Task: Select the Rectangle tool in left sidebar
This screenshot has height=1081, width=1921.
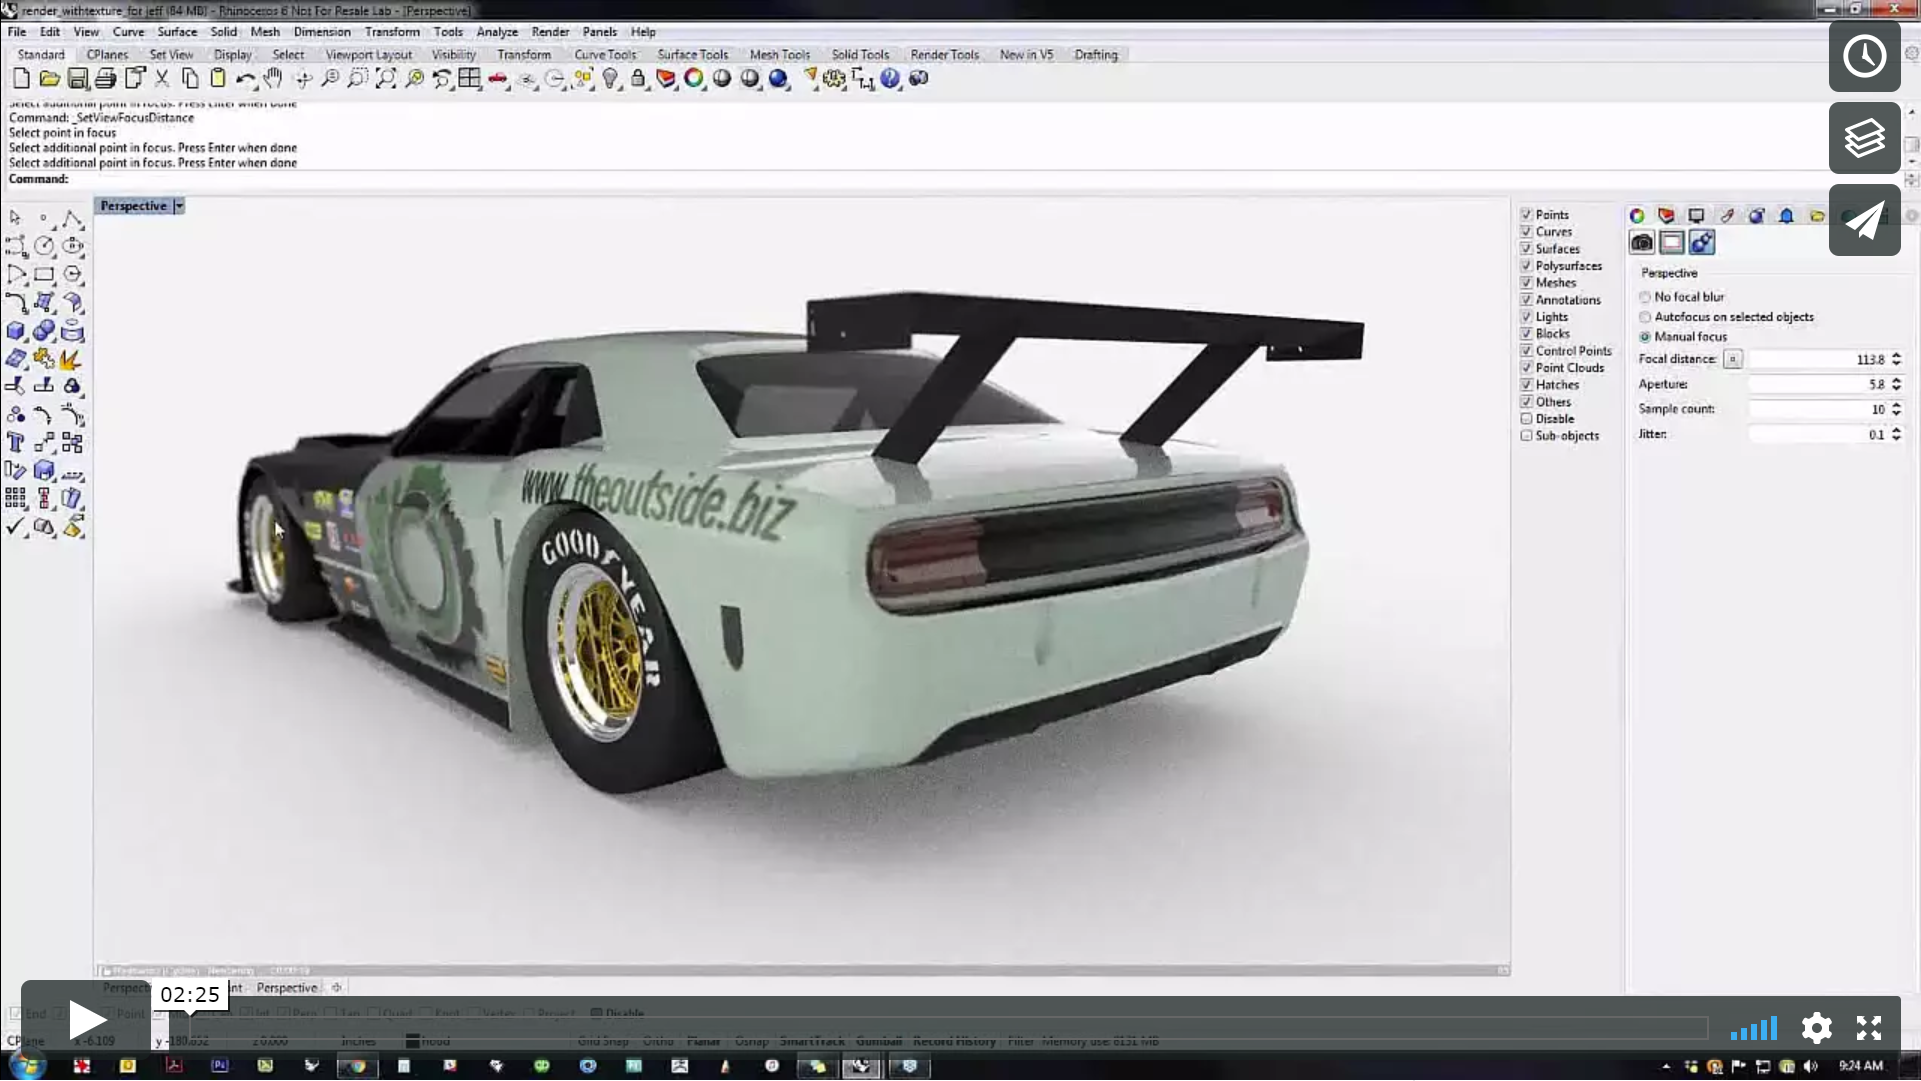Action: [44, 273]
